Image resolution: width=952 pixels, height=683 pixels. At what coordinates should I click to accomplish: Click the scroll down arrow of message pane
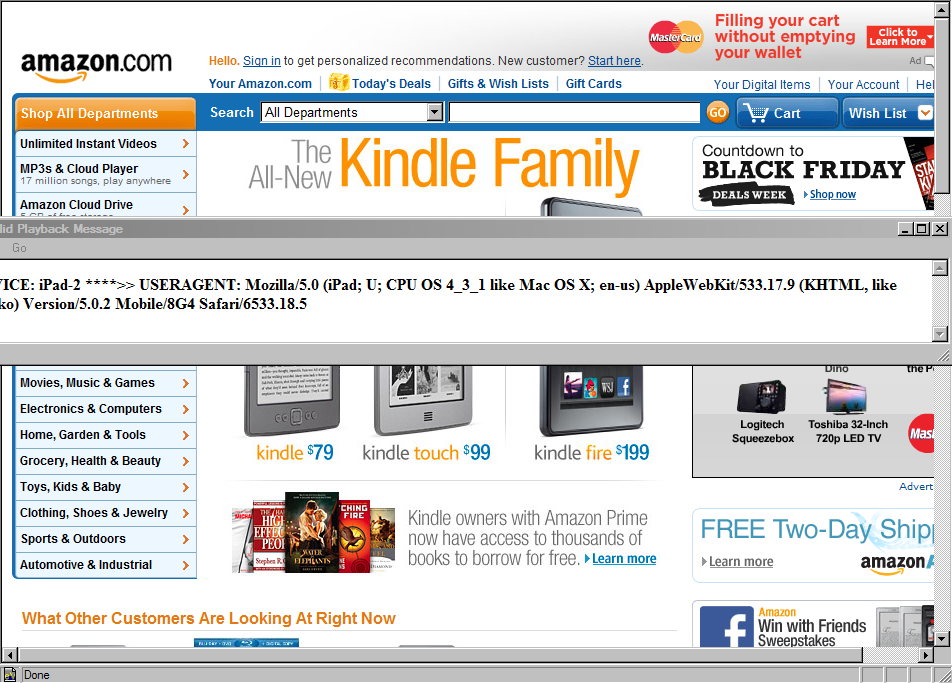coord(940,334)
